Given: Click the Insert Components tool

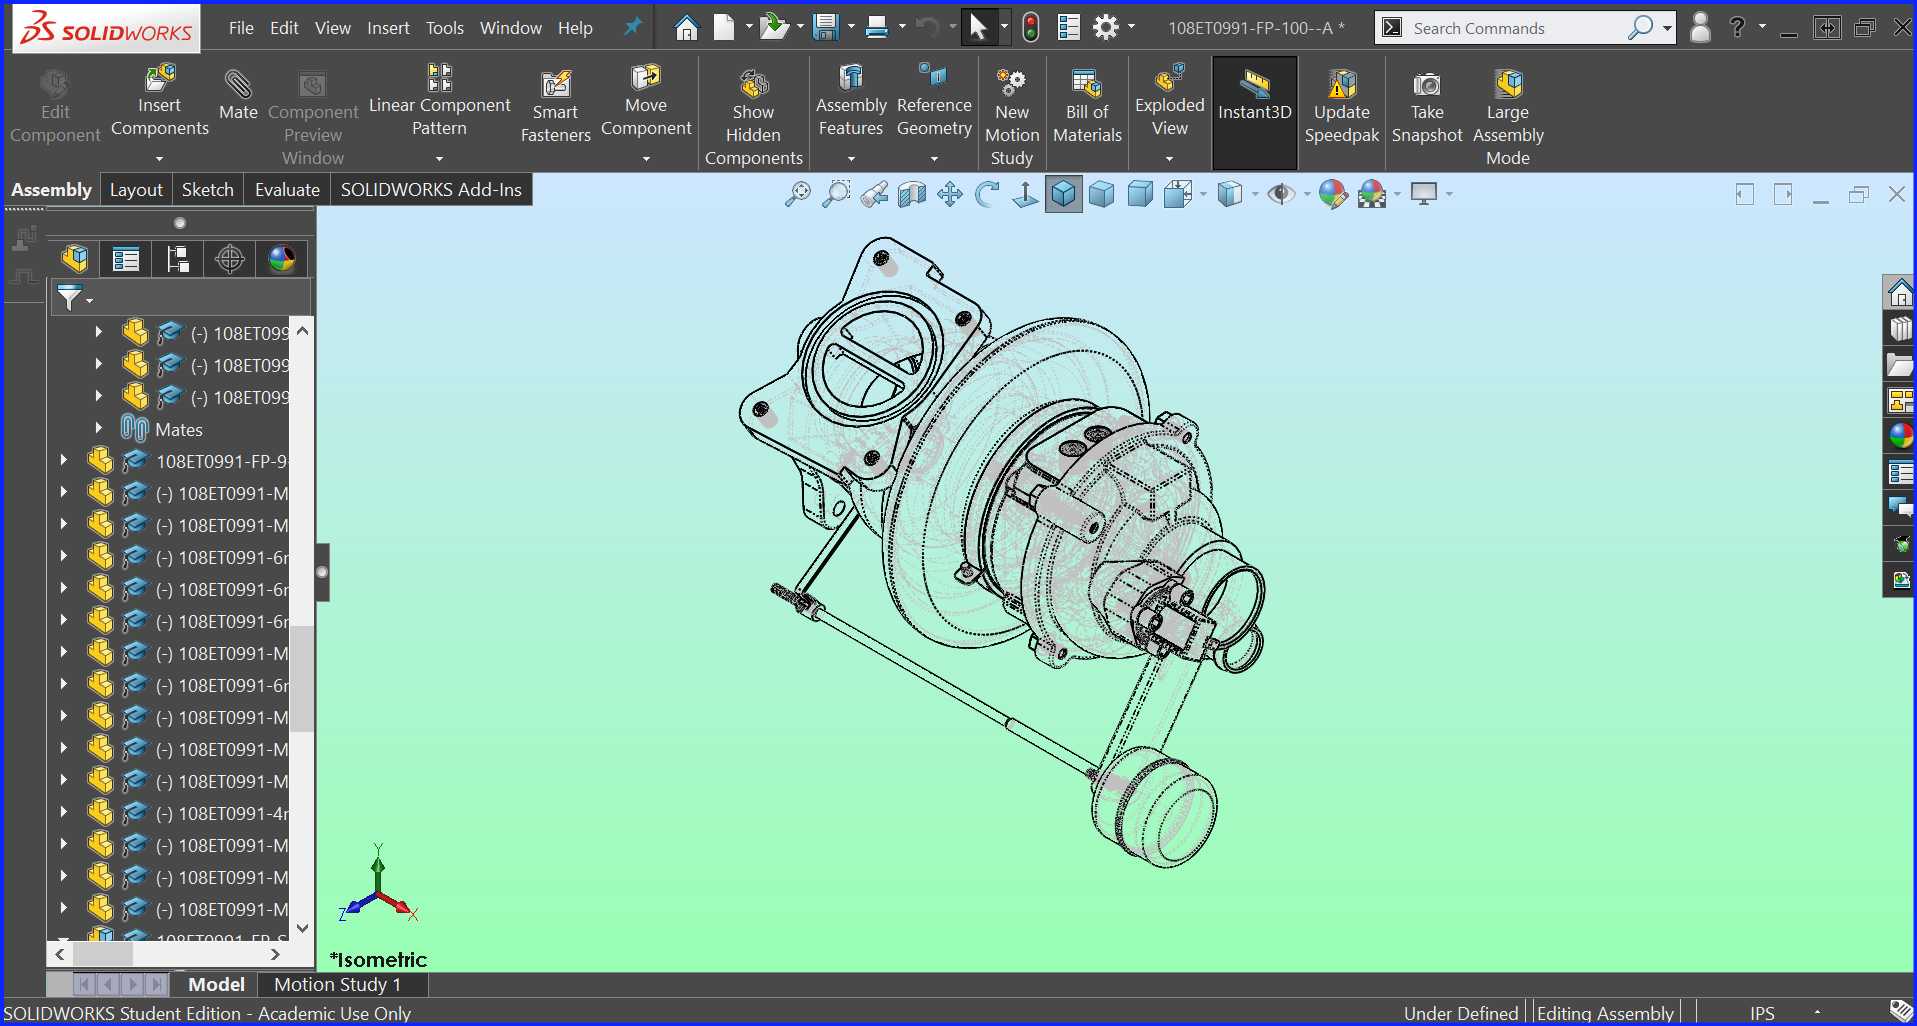Looking at the screenshot, I should click(159, 102).
